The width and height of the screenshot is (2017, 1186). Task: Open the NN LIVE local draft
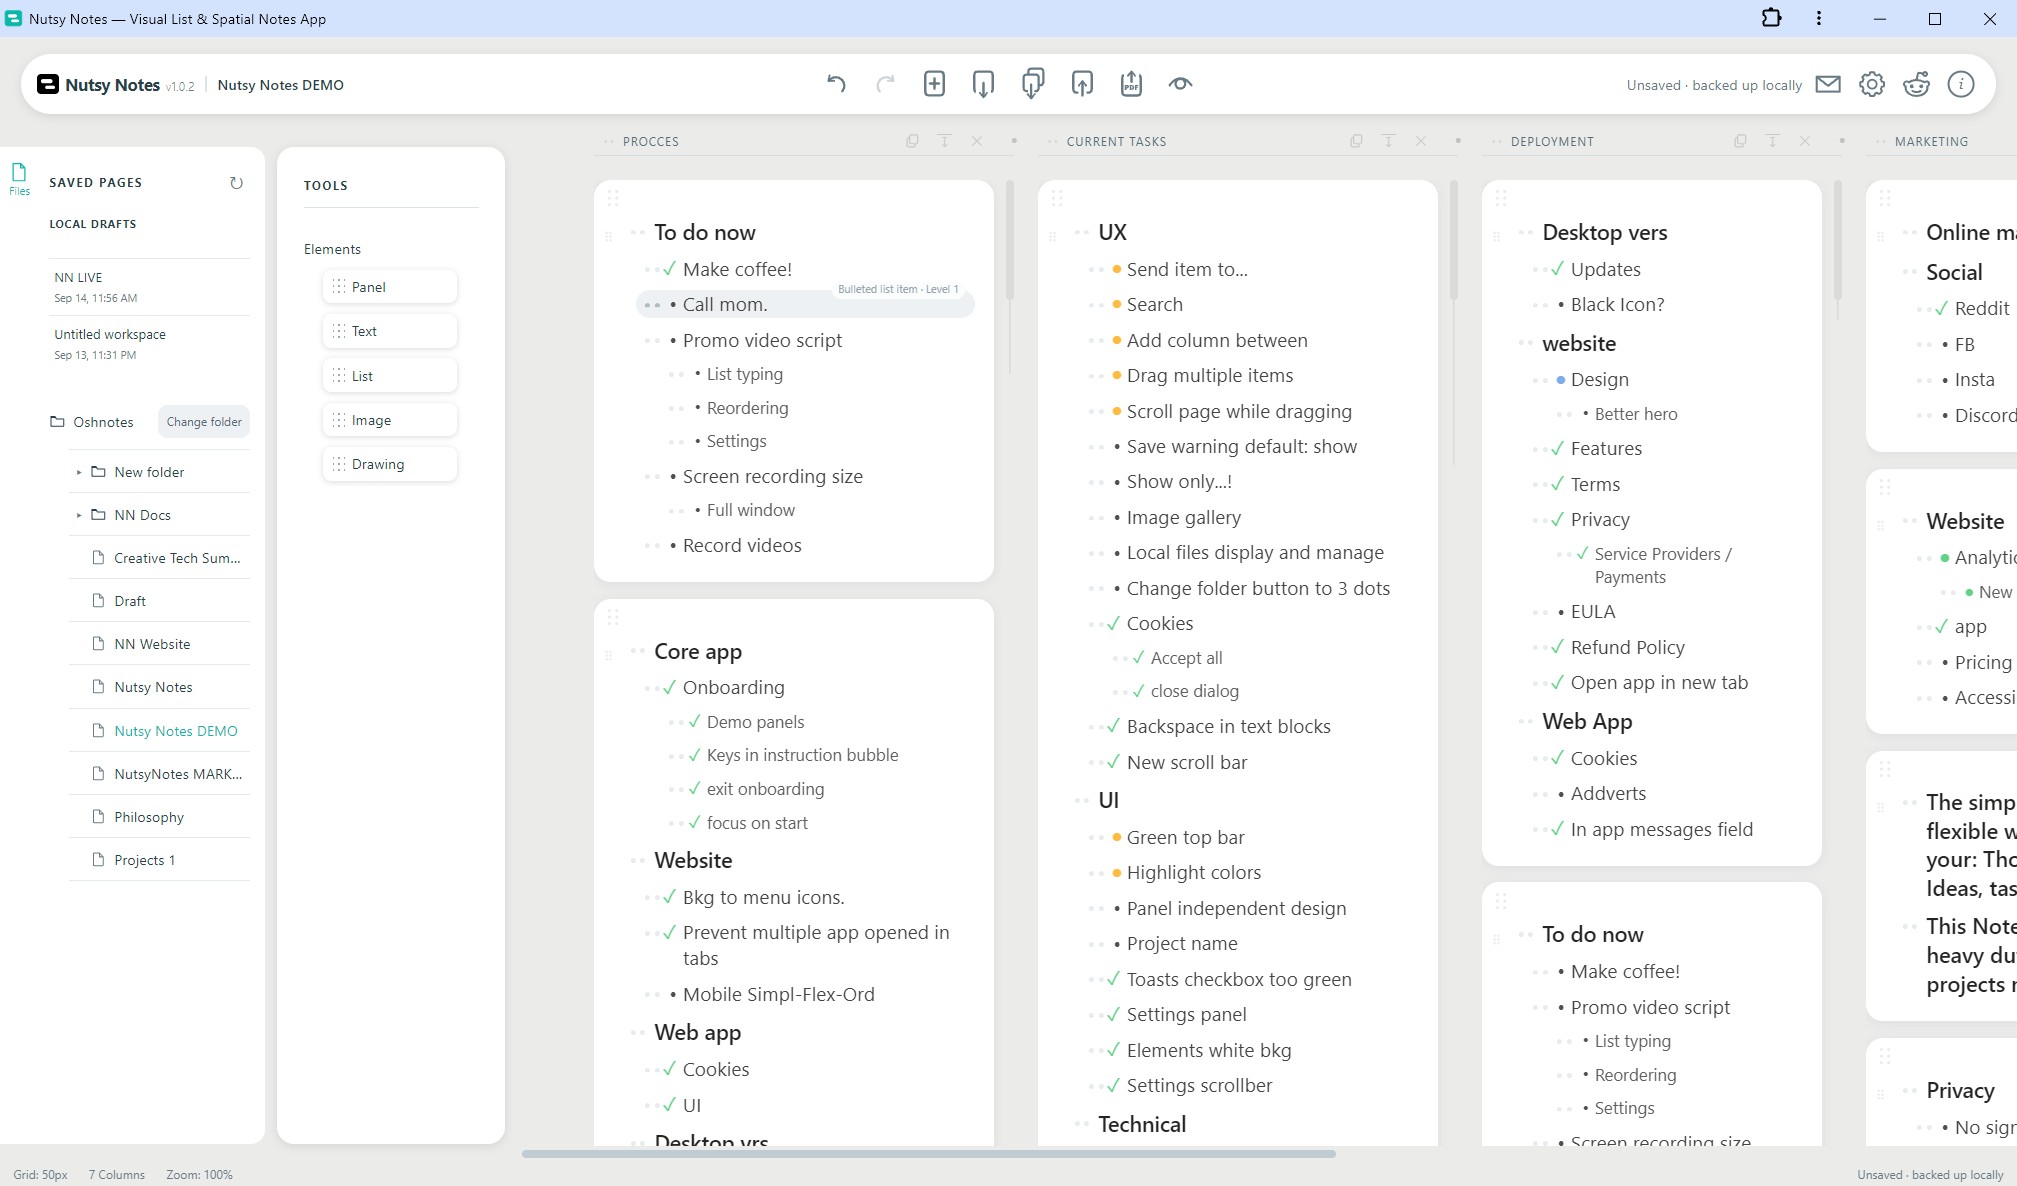(150, 287)
